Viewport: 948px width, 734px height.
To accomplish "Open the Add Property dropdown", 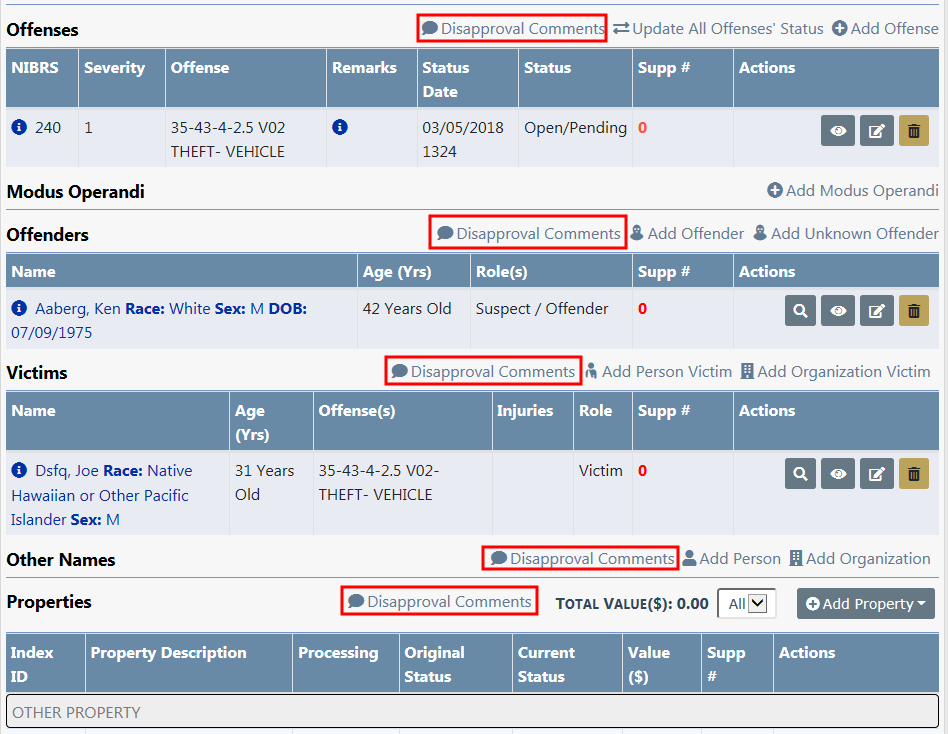I will [x=865, y=604].
